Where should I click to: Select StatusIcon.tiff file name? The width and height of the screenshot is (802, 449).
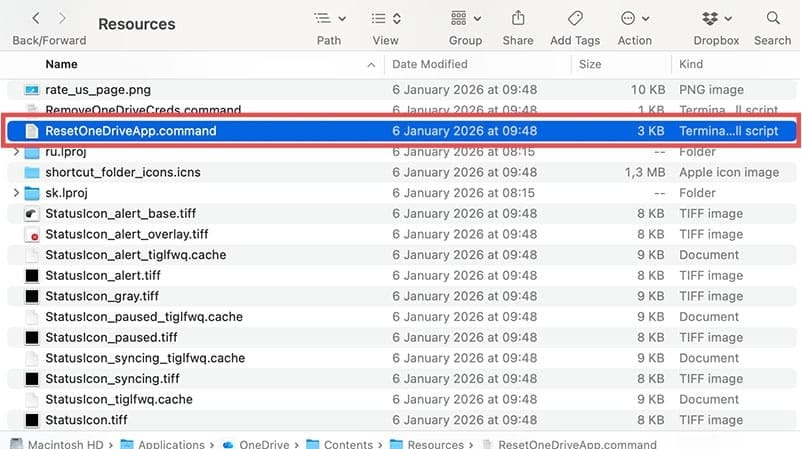click(x=86, y=420)
